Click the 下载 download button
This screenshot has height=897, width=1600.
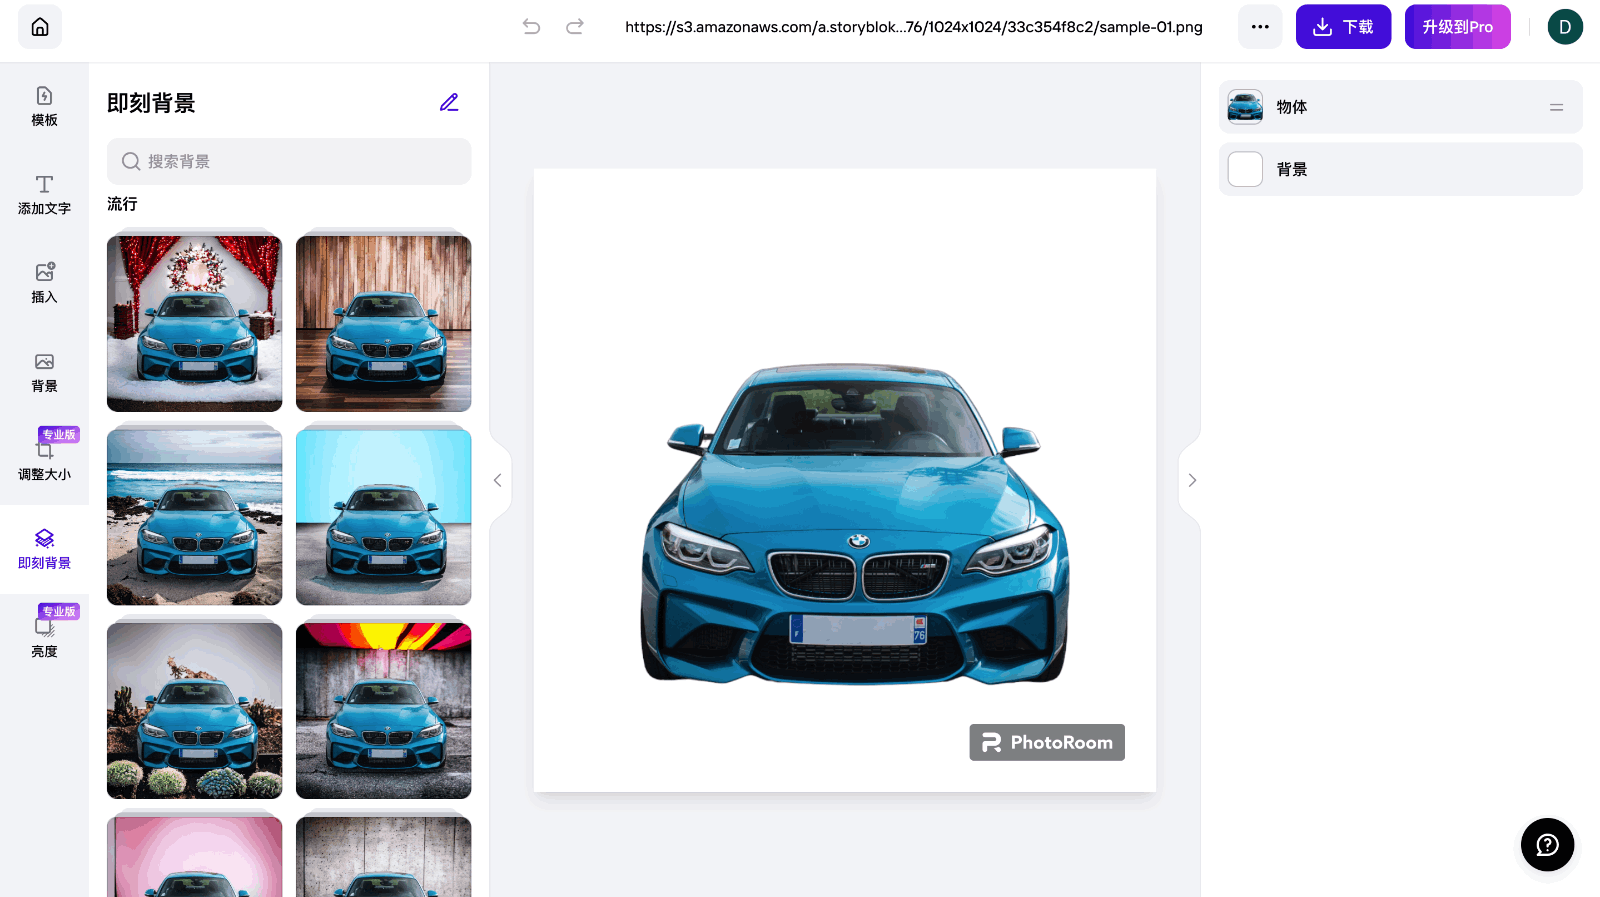1343,27
